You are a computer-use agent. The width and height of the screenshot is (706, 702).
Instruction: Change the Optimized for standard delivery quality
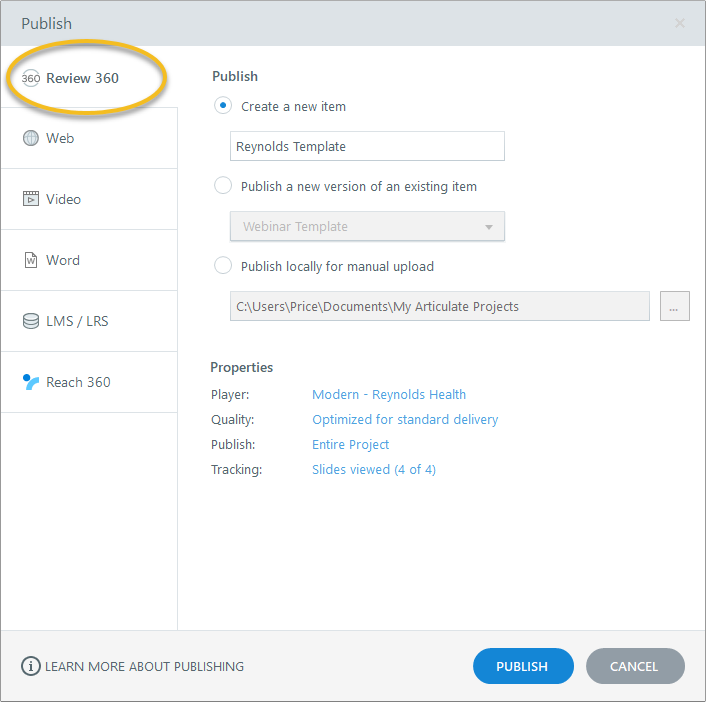click(405, 420)
